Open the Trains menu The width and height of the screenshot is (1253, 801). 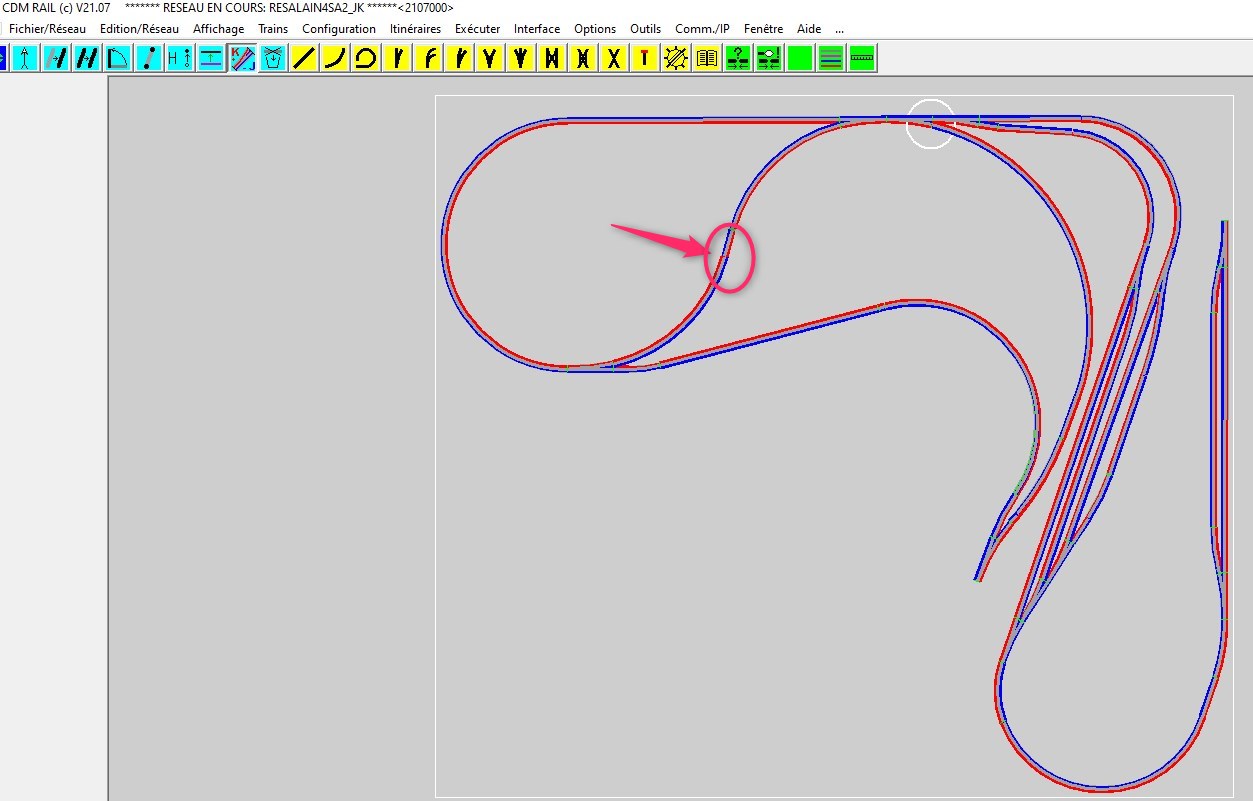click(x=273, y=29)
